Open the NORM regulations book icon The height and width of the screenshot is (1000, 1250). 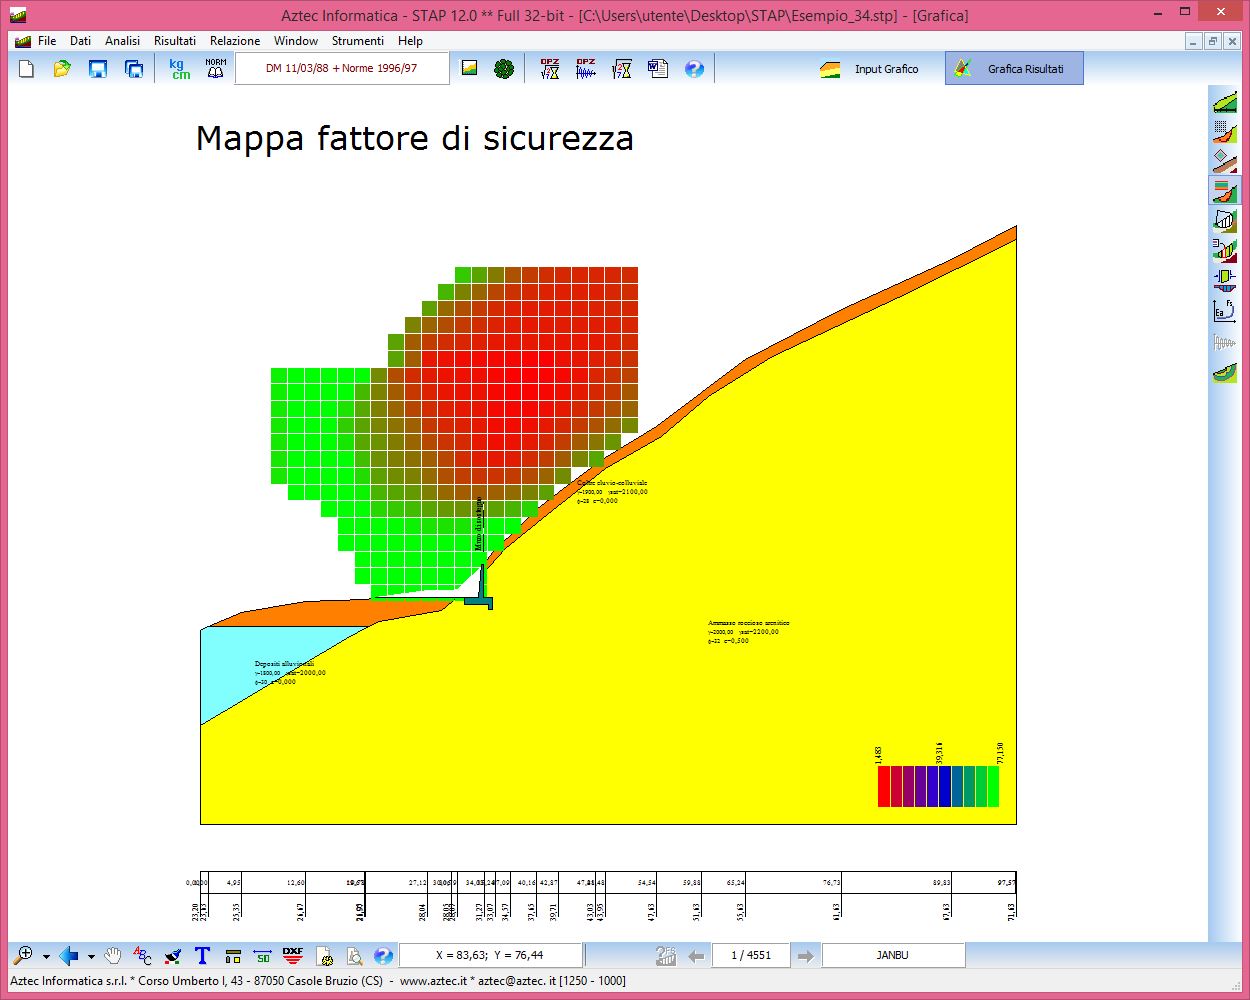click(215, 69)
